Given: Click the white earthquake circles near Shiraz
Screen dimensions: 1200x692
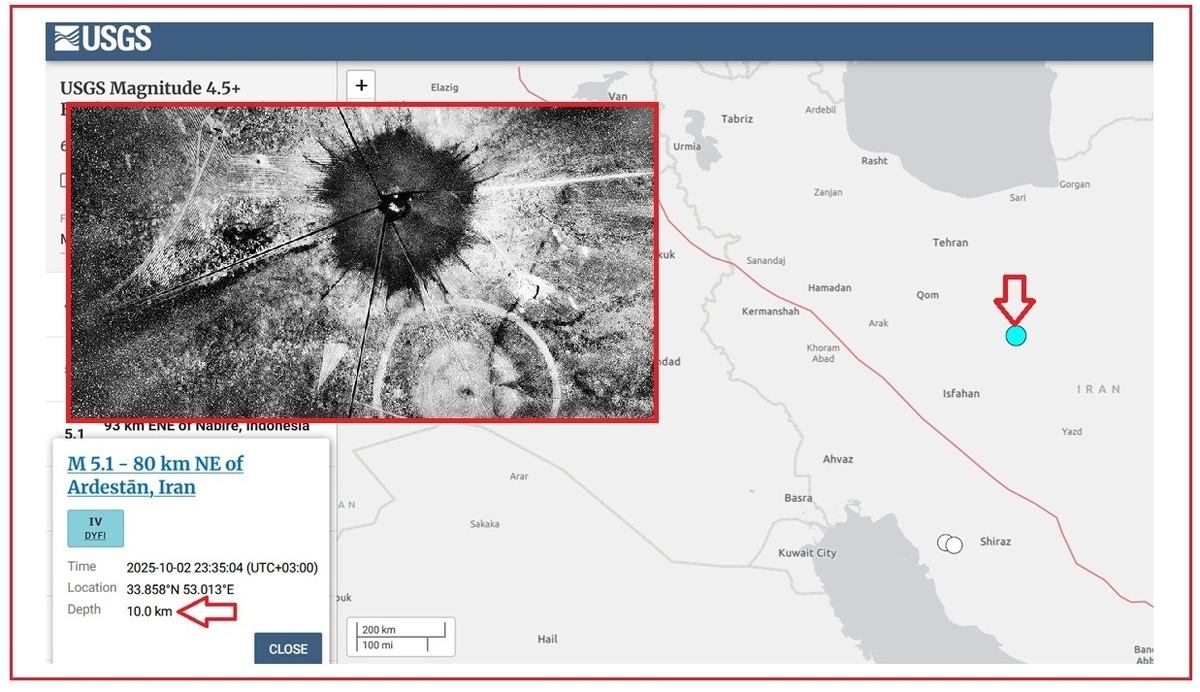Looking at the screenshot, I should click(950, 543).
